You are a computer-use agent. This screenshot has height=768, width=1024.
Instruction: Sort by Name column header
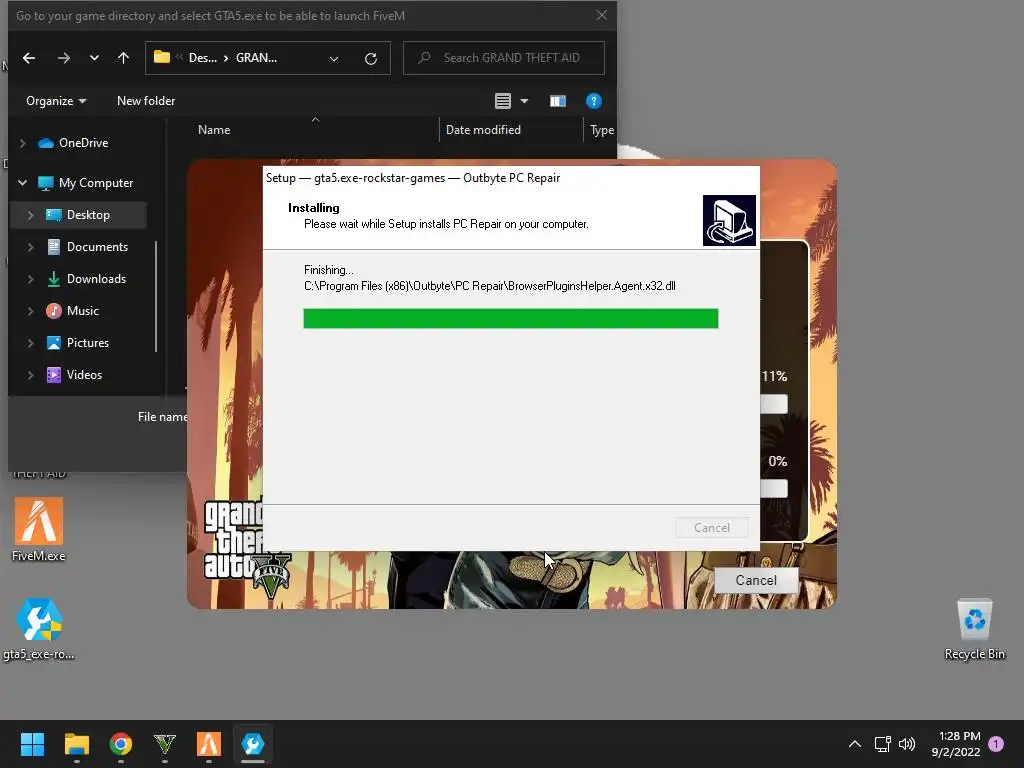coord(214,130)
